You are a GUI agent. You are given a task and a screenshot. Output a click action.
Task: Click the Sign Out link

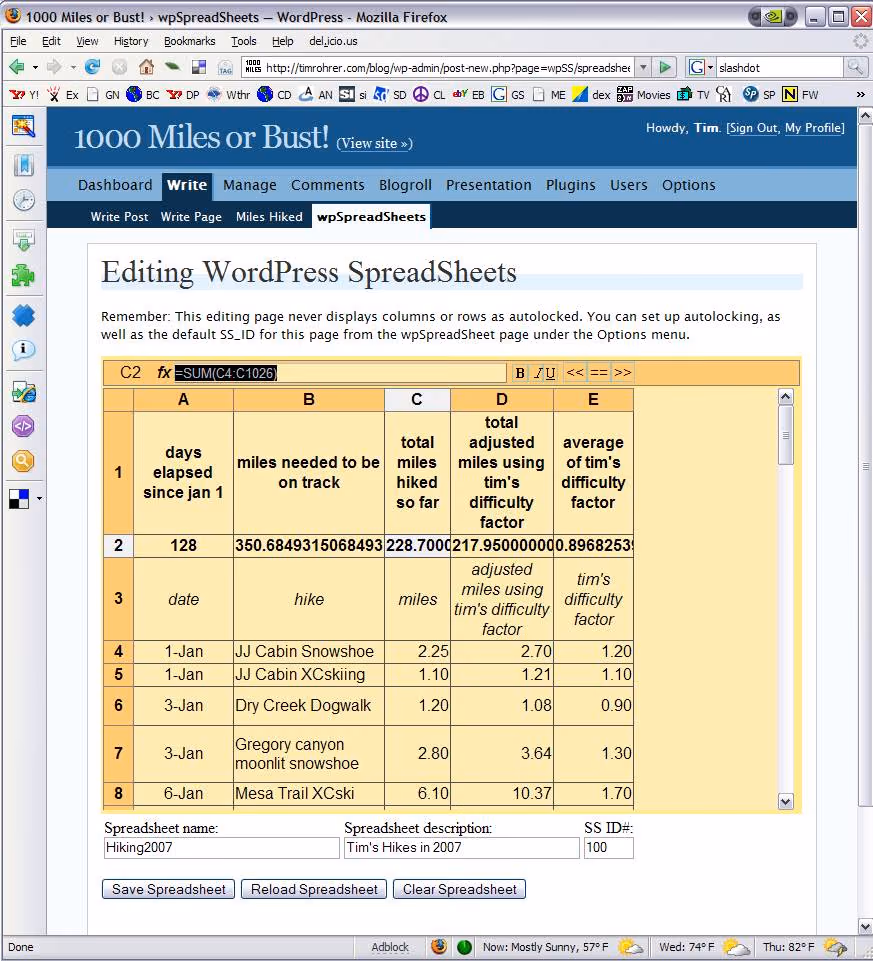(x=753, y=128)
